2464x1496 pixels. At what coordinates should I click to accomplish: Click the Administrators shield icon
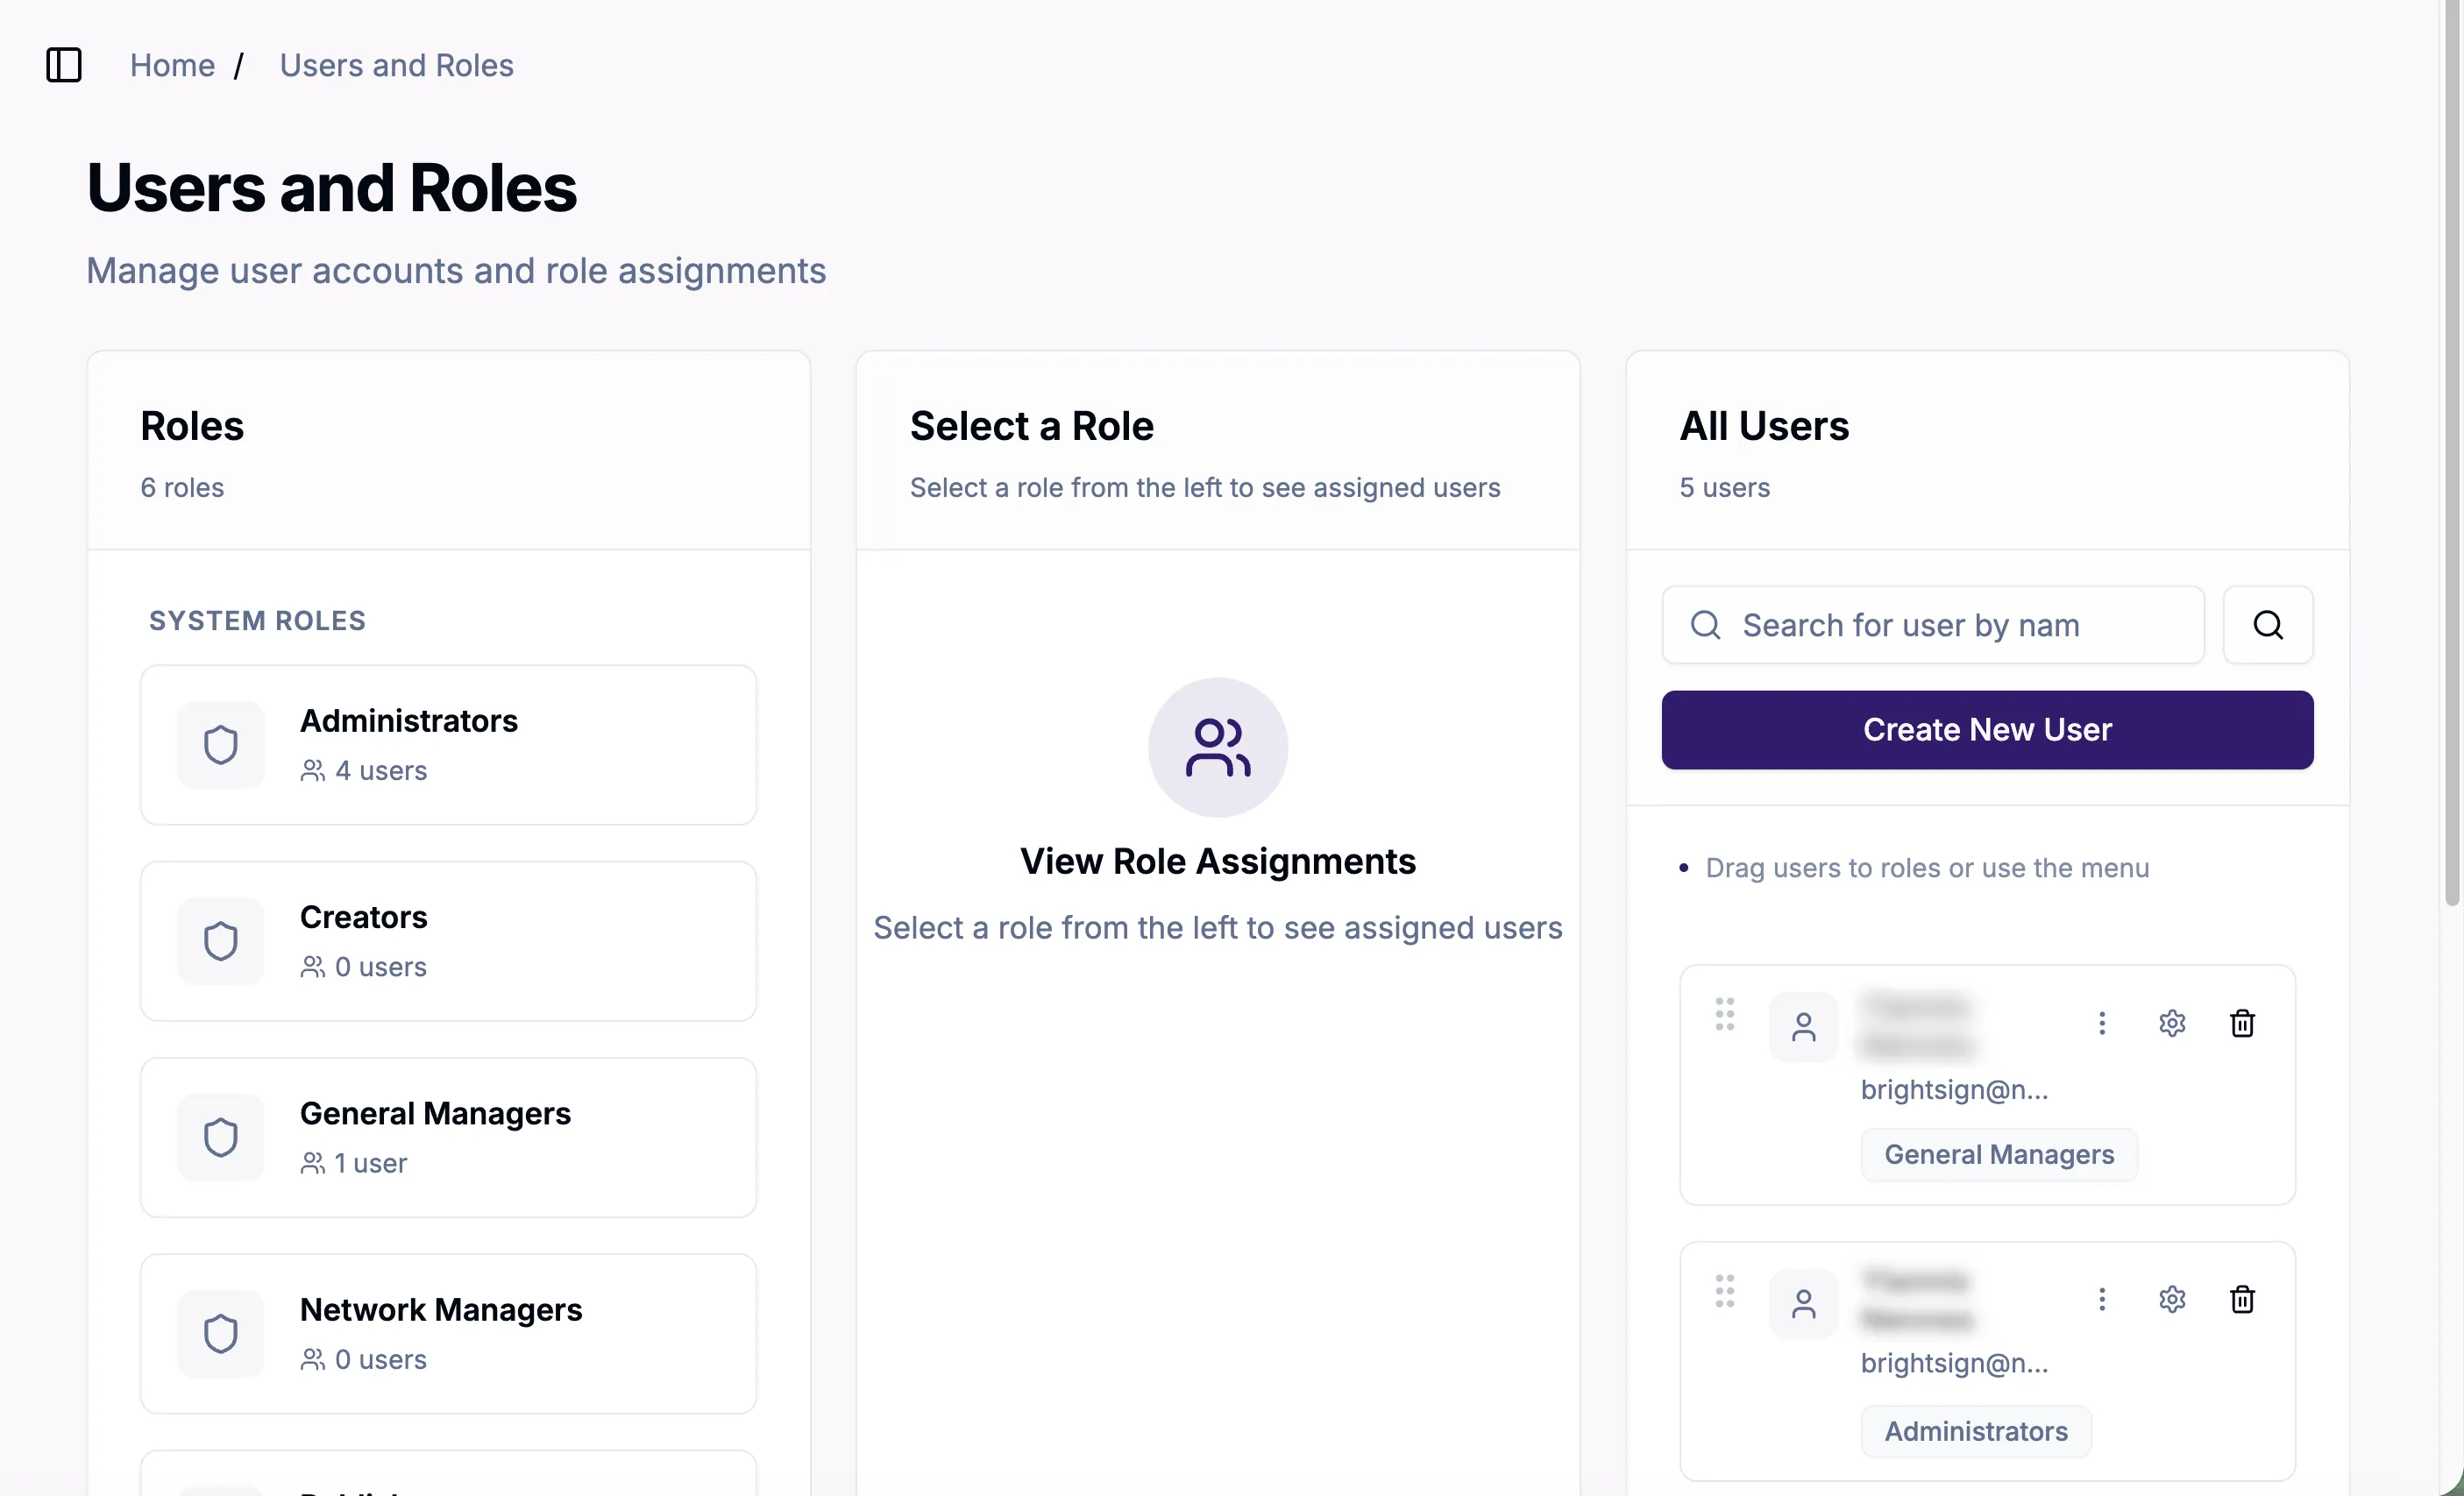tap(221, 745)
